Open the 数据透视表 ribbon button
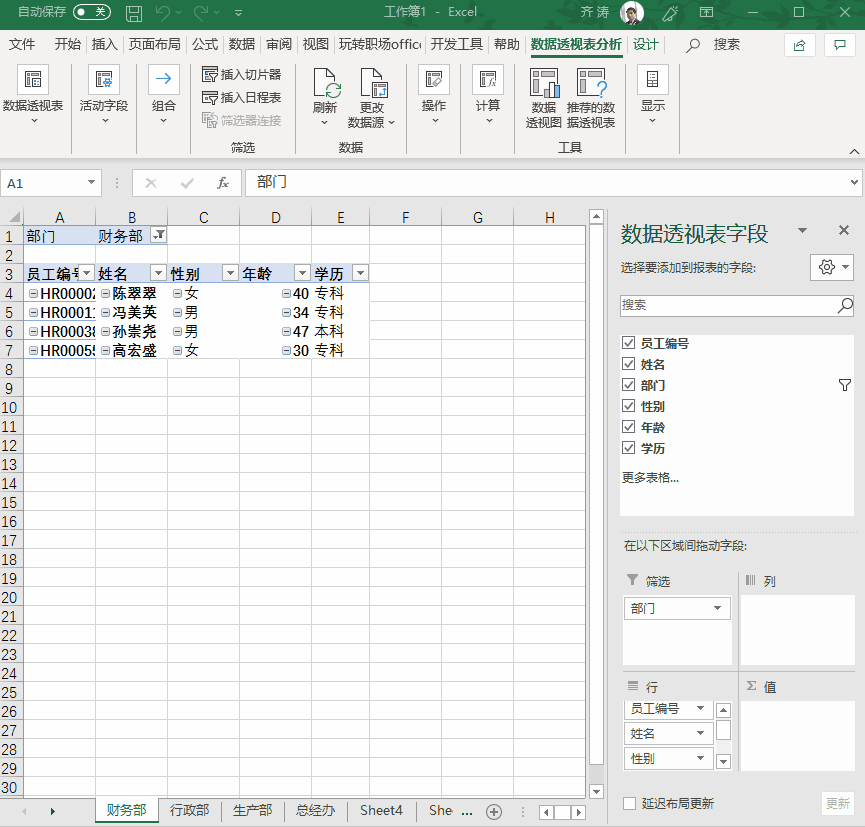The height and width of the screenshot is (827, 865). [33, 95]
